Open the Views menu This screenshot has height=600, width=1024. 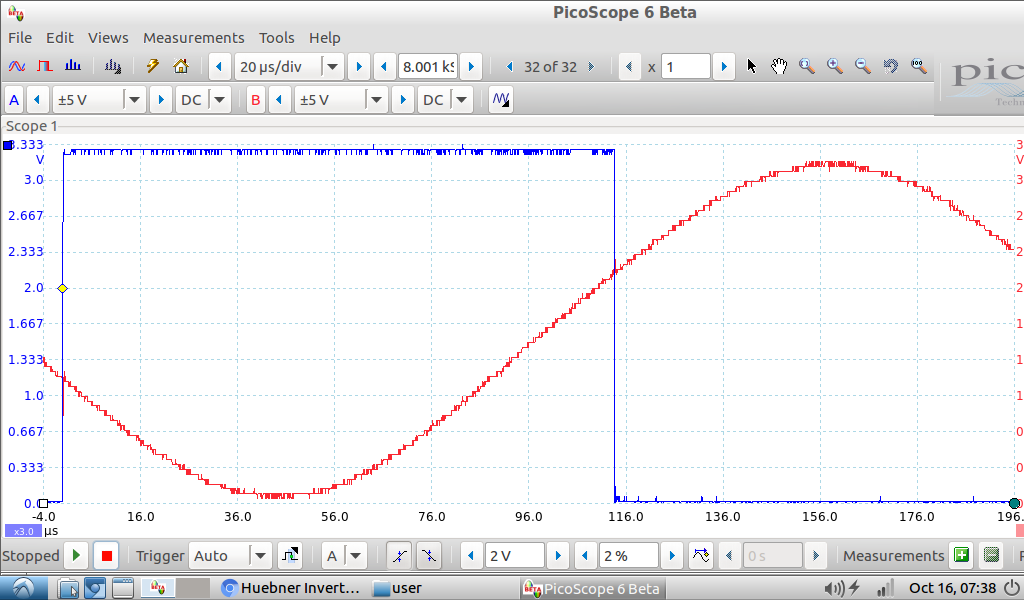(108, 37)
